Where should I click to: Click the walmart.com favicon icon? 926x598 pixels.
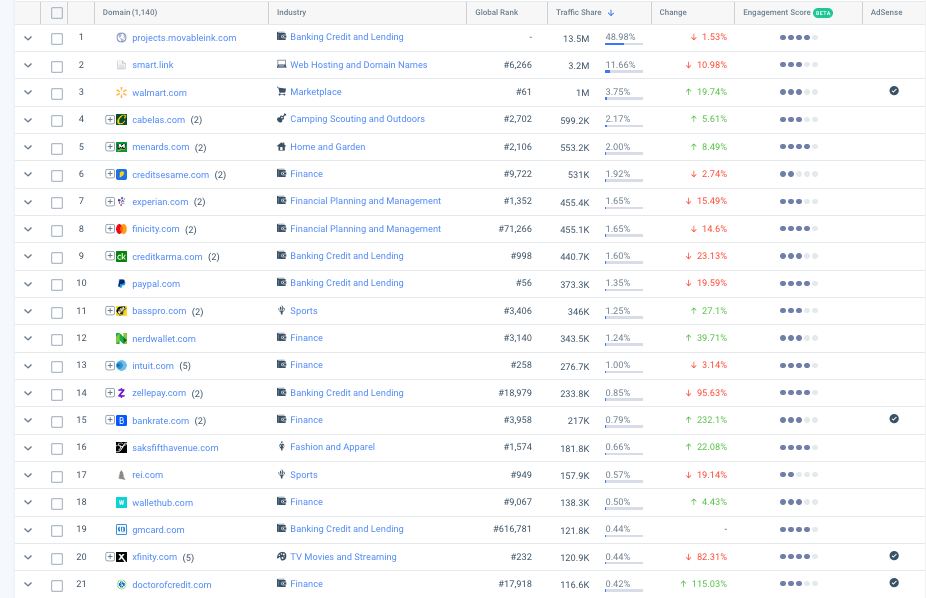121,92
